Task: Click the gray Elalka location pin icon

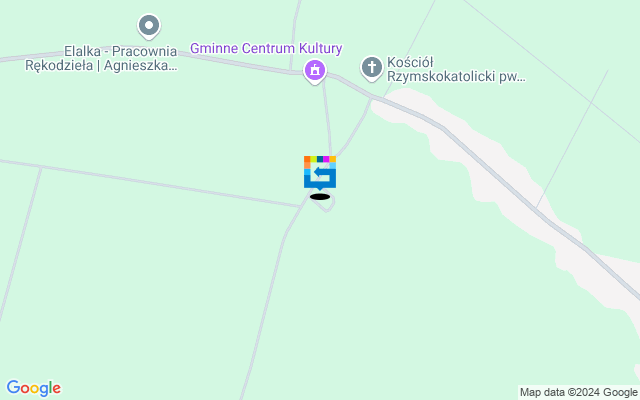Action: click(149, 27)
